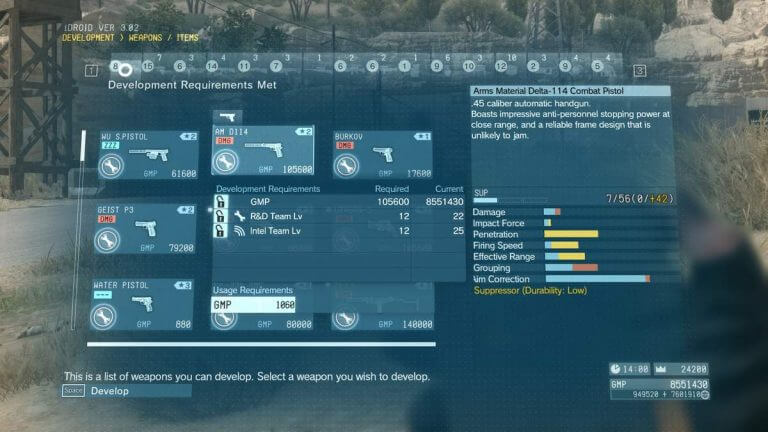
Task: Click the grade star badge on BURKOV
Action: coord(422,137)
